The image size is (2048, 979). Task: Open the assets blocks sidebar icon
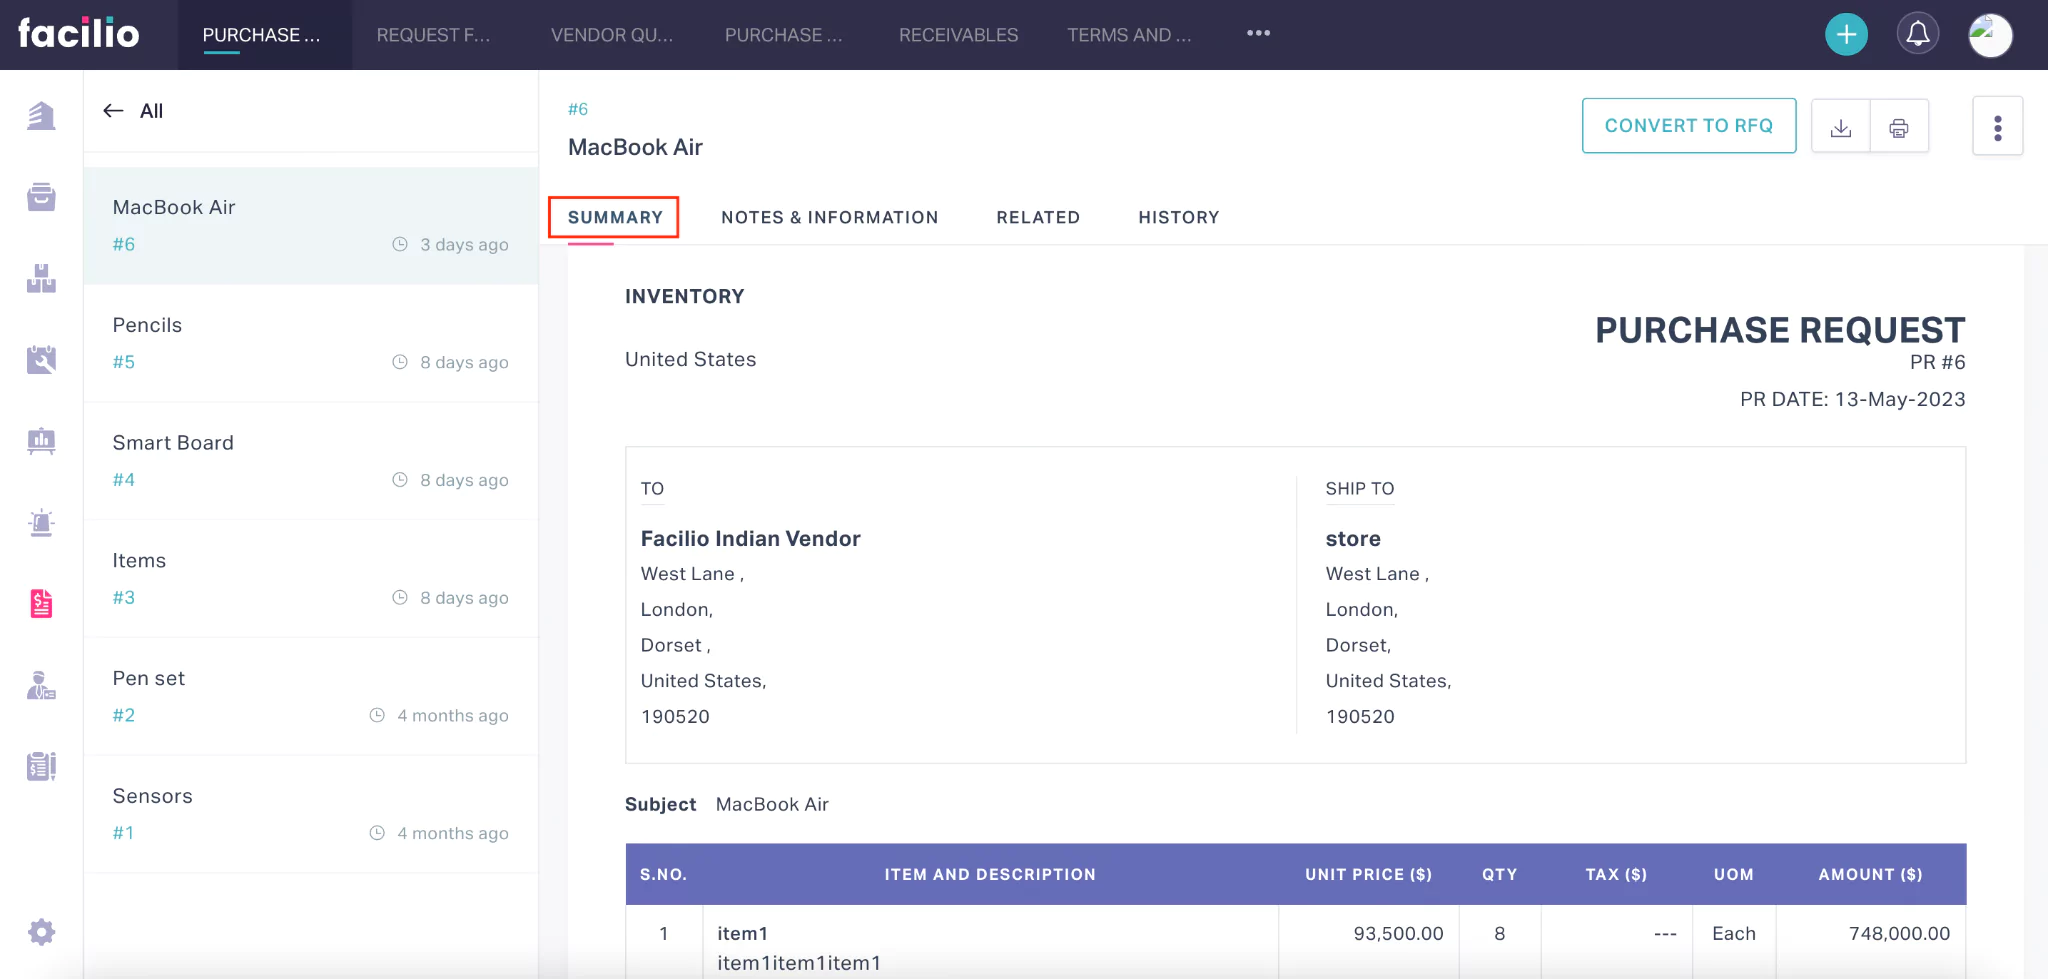pyautogui.click(x=41, y=278)
